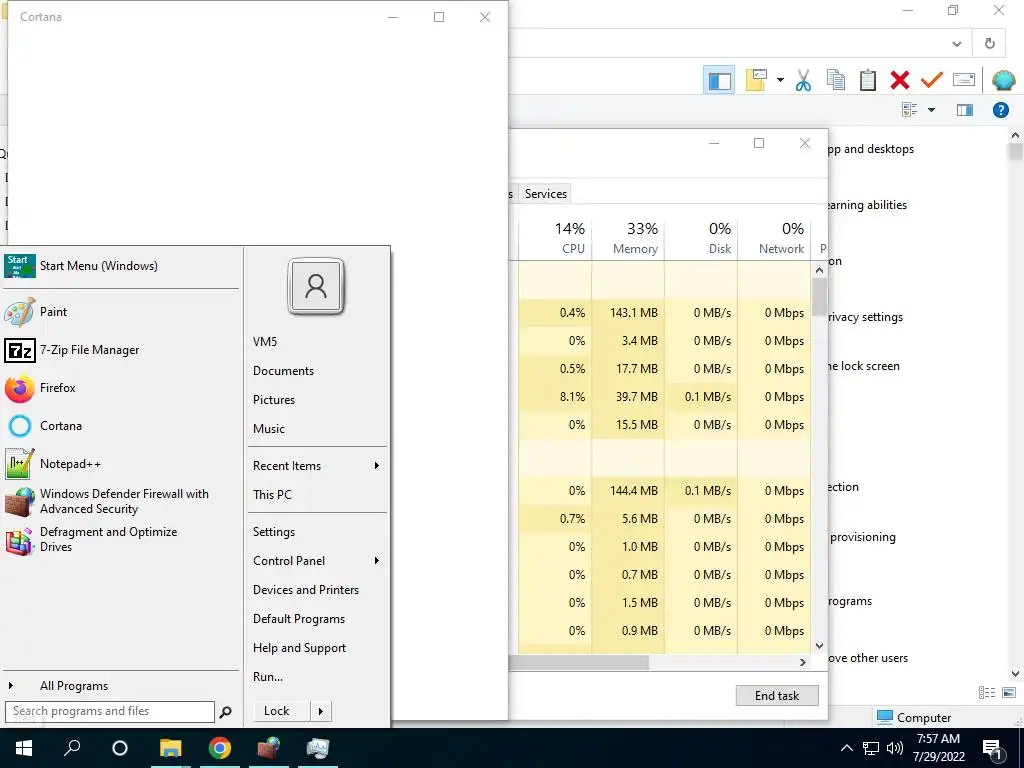Click the volume speaker tray icon
This screenshot has height=768, width=1024.
point(895,748)
